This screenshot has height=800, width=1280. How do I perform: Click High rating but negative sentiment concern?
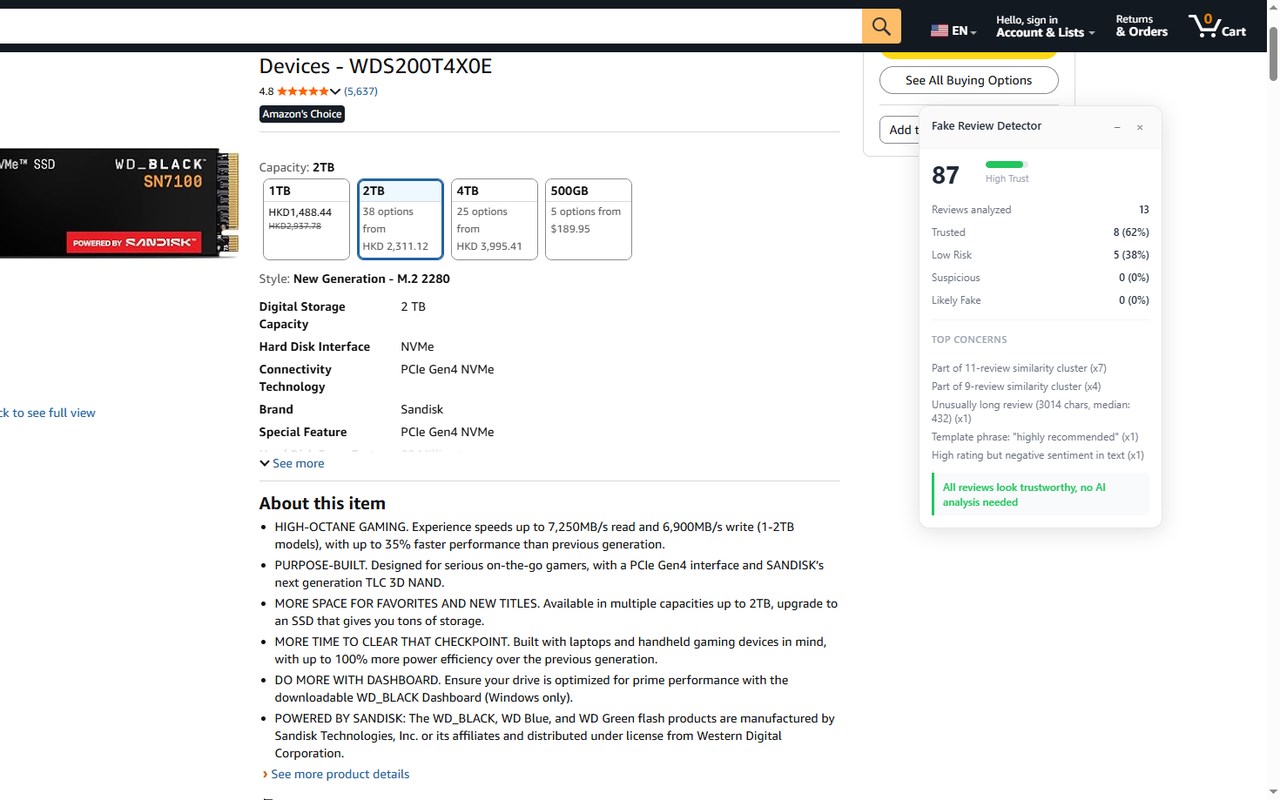click(1038, 455)
